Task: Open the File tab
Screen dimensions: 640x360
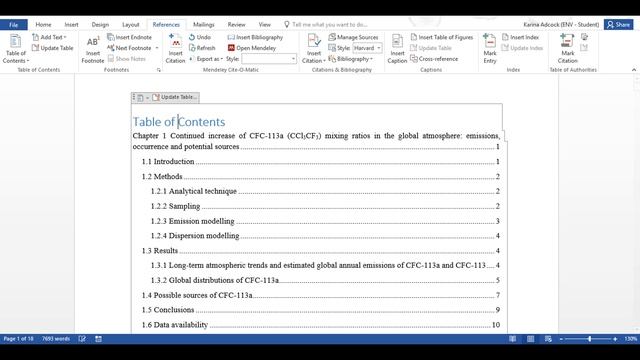Action: (x=13, y=25)
